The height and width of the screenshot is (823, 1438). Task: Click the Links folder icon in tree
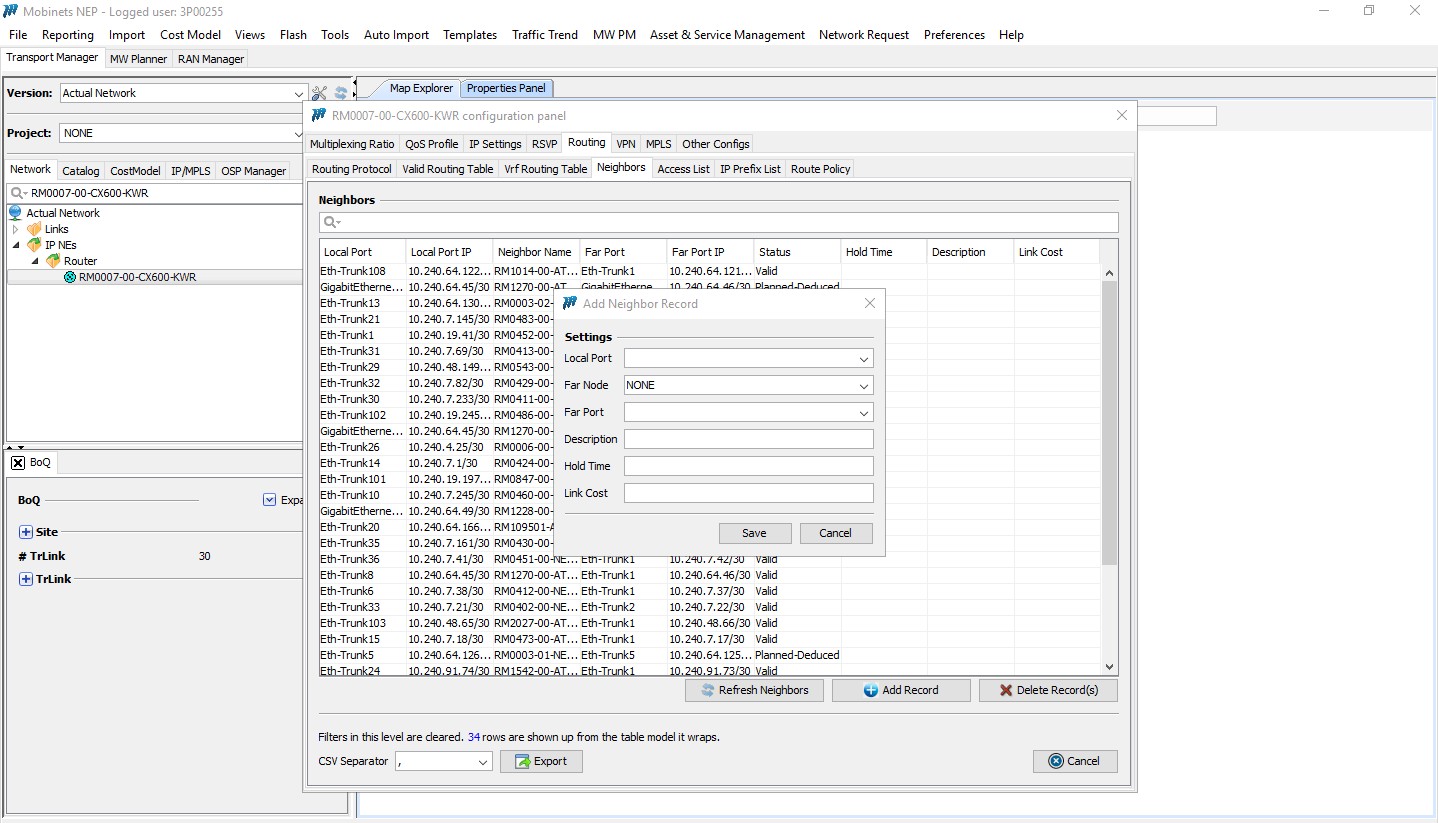pos(35,229)
